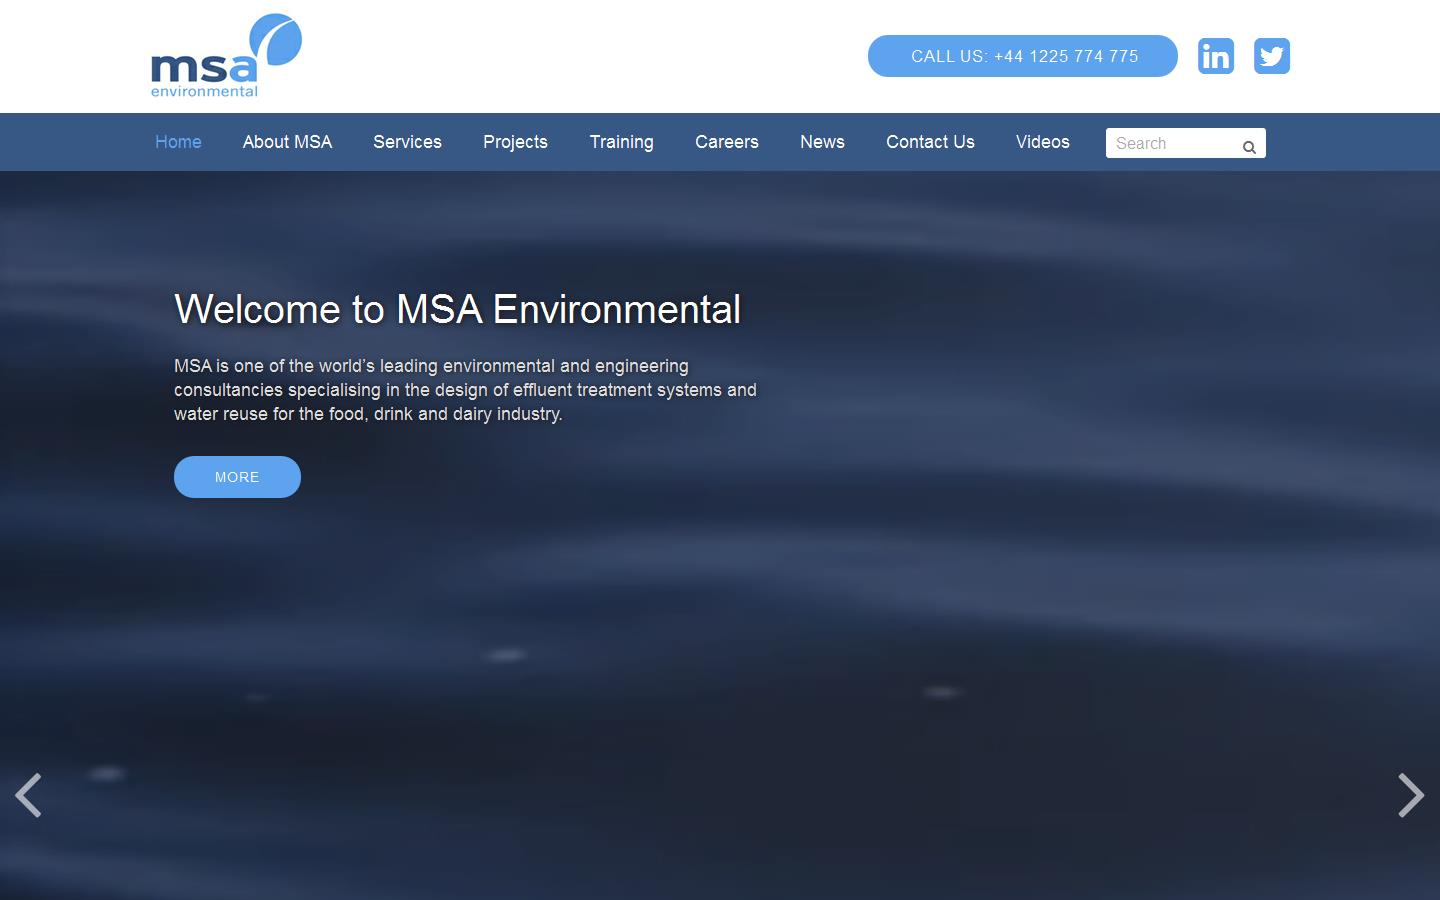Screen dimensions: 1440x900
Task: Open the Videos page
Action: coord(1043,142)
